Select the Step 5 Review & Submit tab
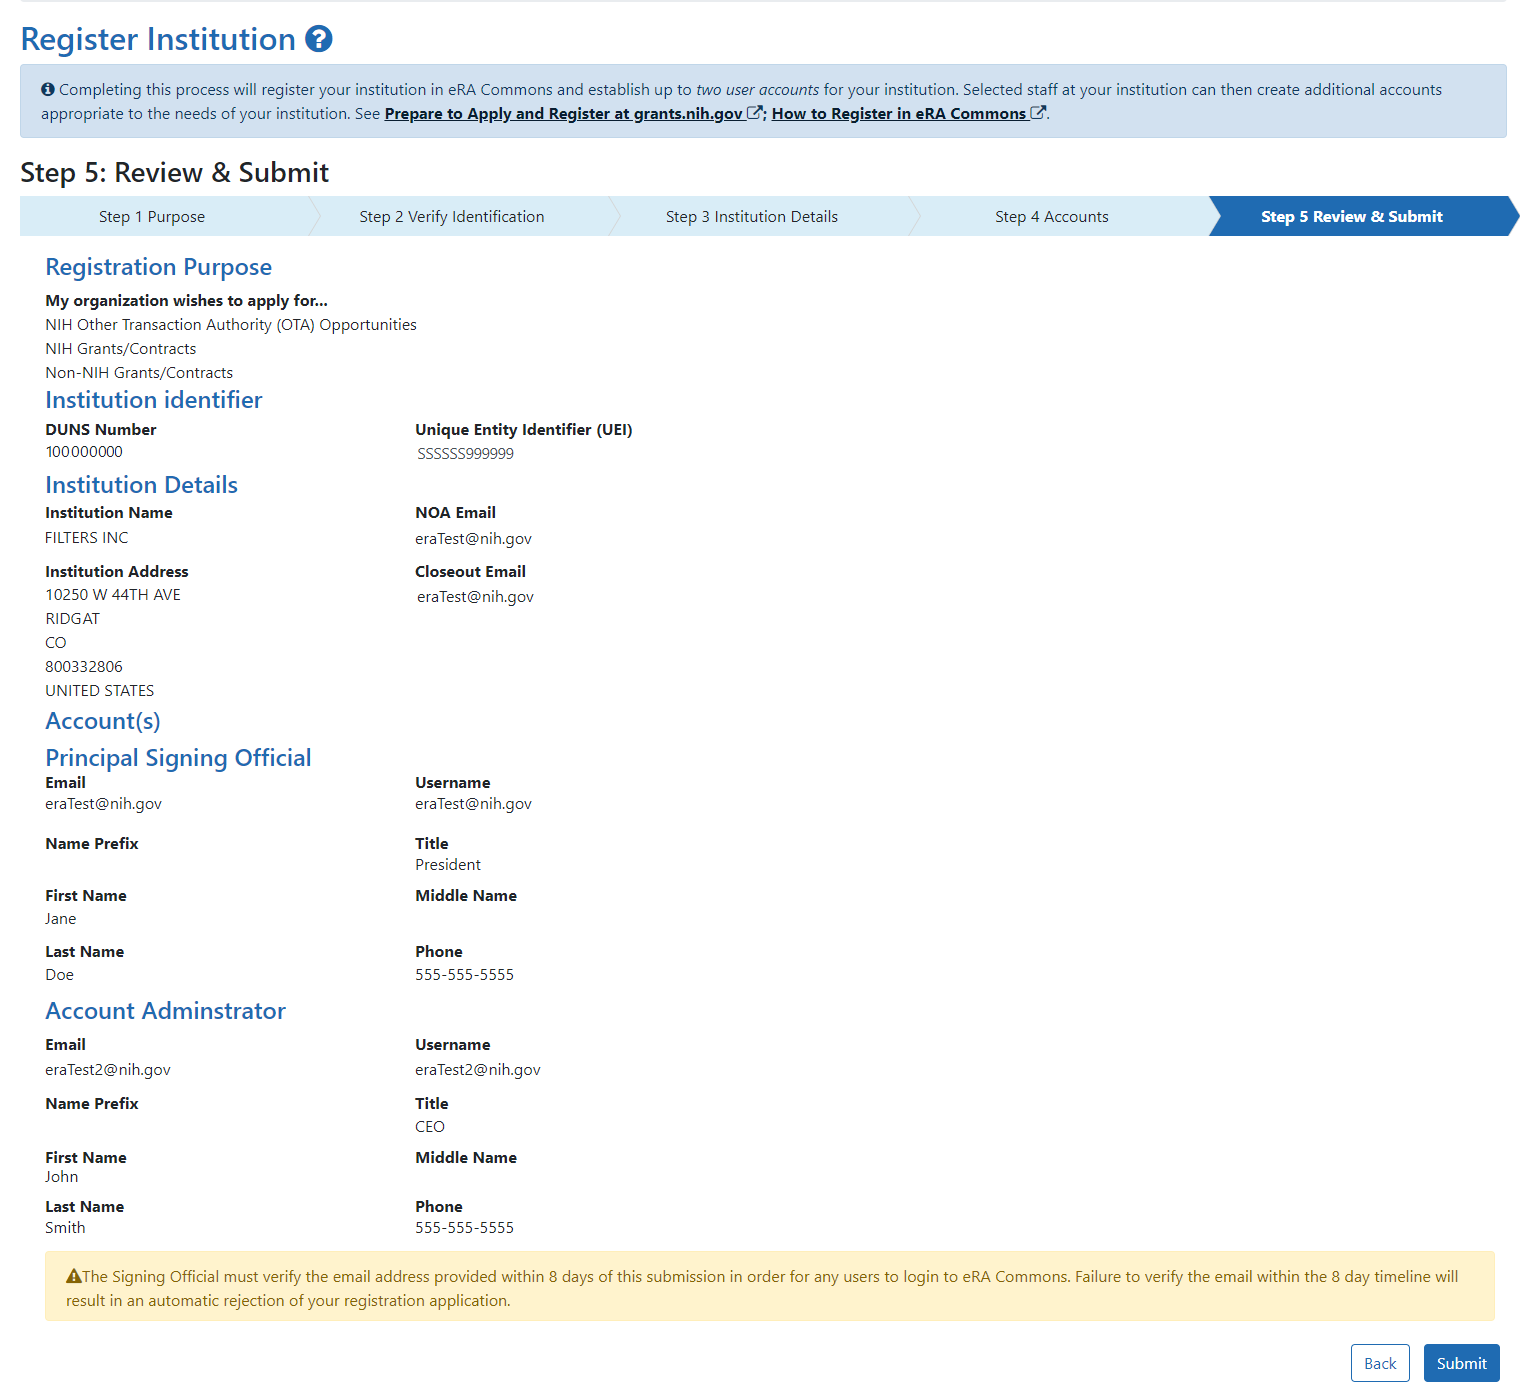The height and width of the screenshot is (1398, 1527). pyautogui.click(x=1352, y=217)
